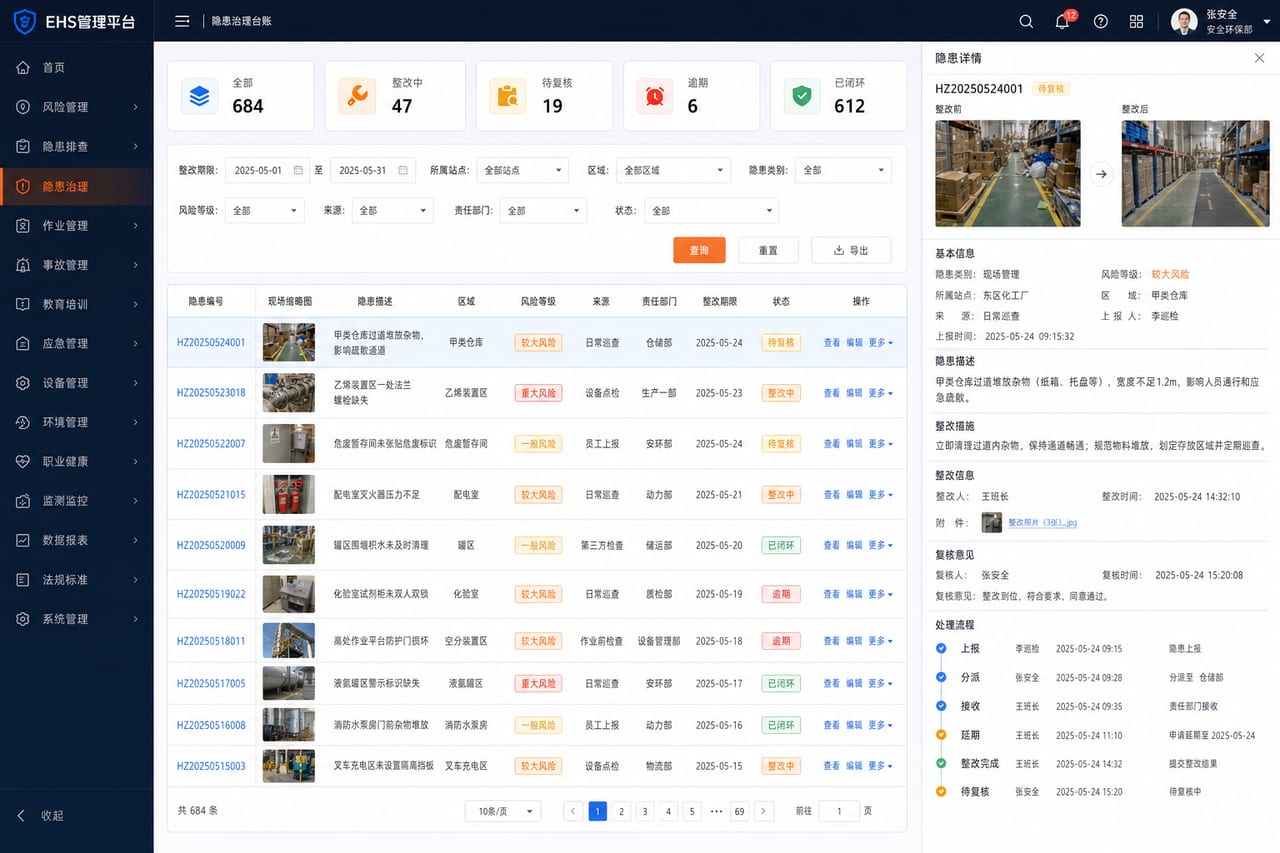Click the 职业健康 heart icon

tap(23, 461)
